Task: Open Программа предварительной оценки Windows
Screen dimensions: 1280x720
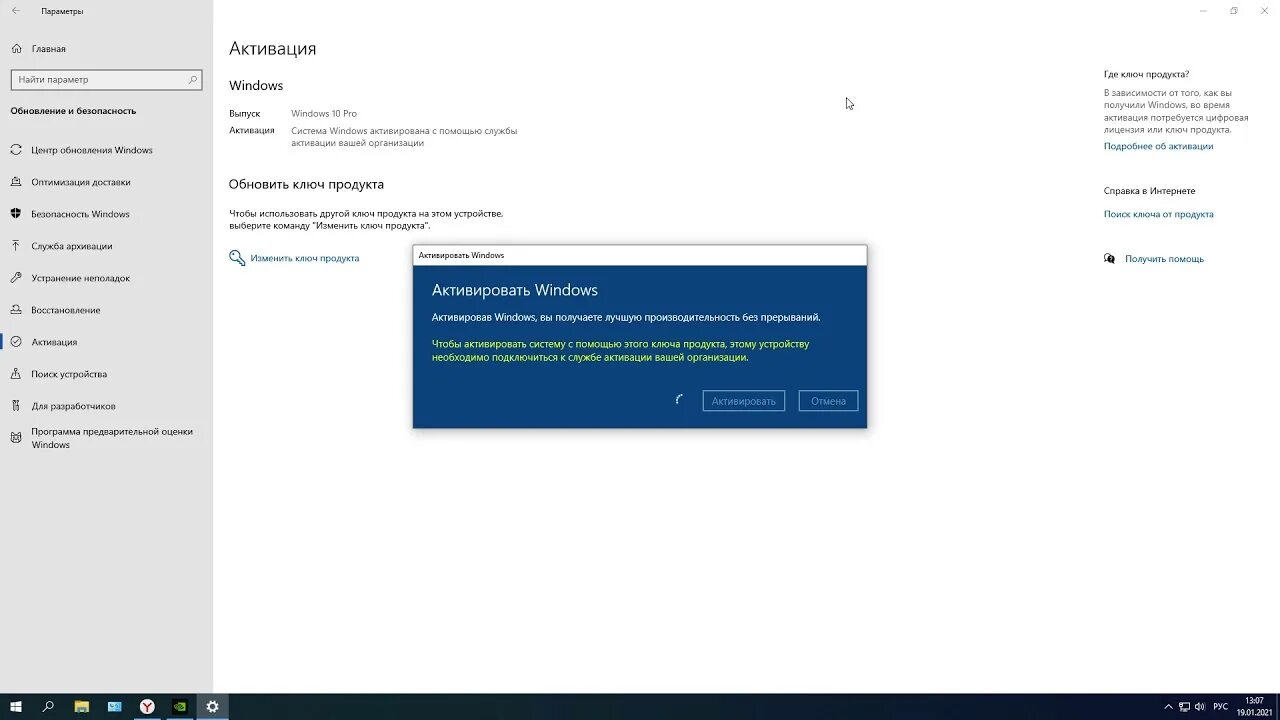Action: tap(112, 438)
